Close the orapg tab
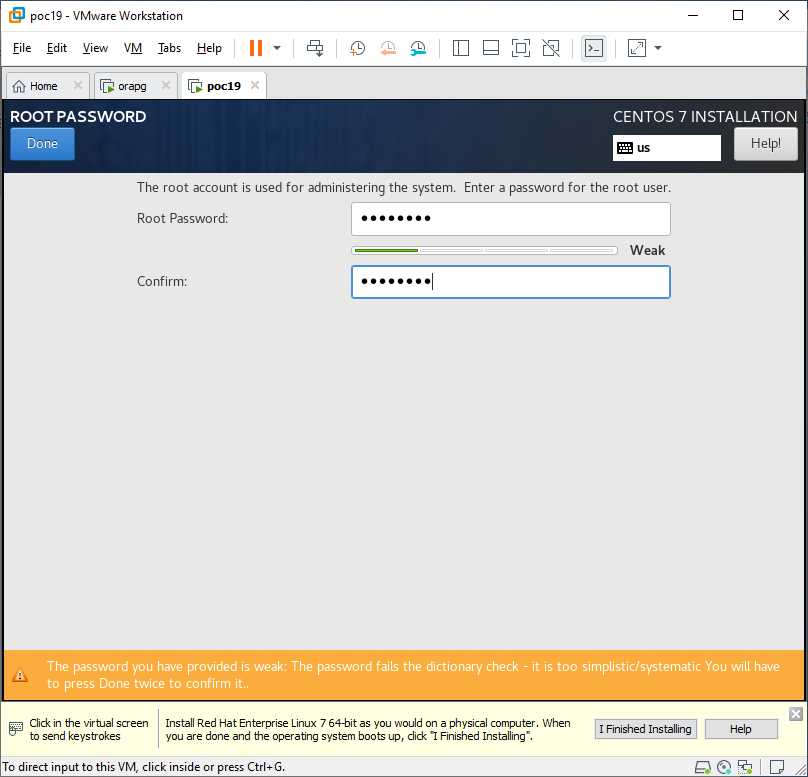 166,85
